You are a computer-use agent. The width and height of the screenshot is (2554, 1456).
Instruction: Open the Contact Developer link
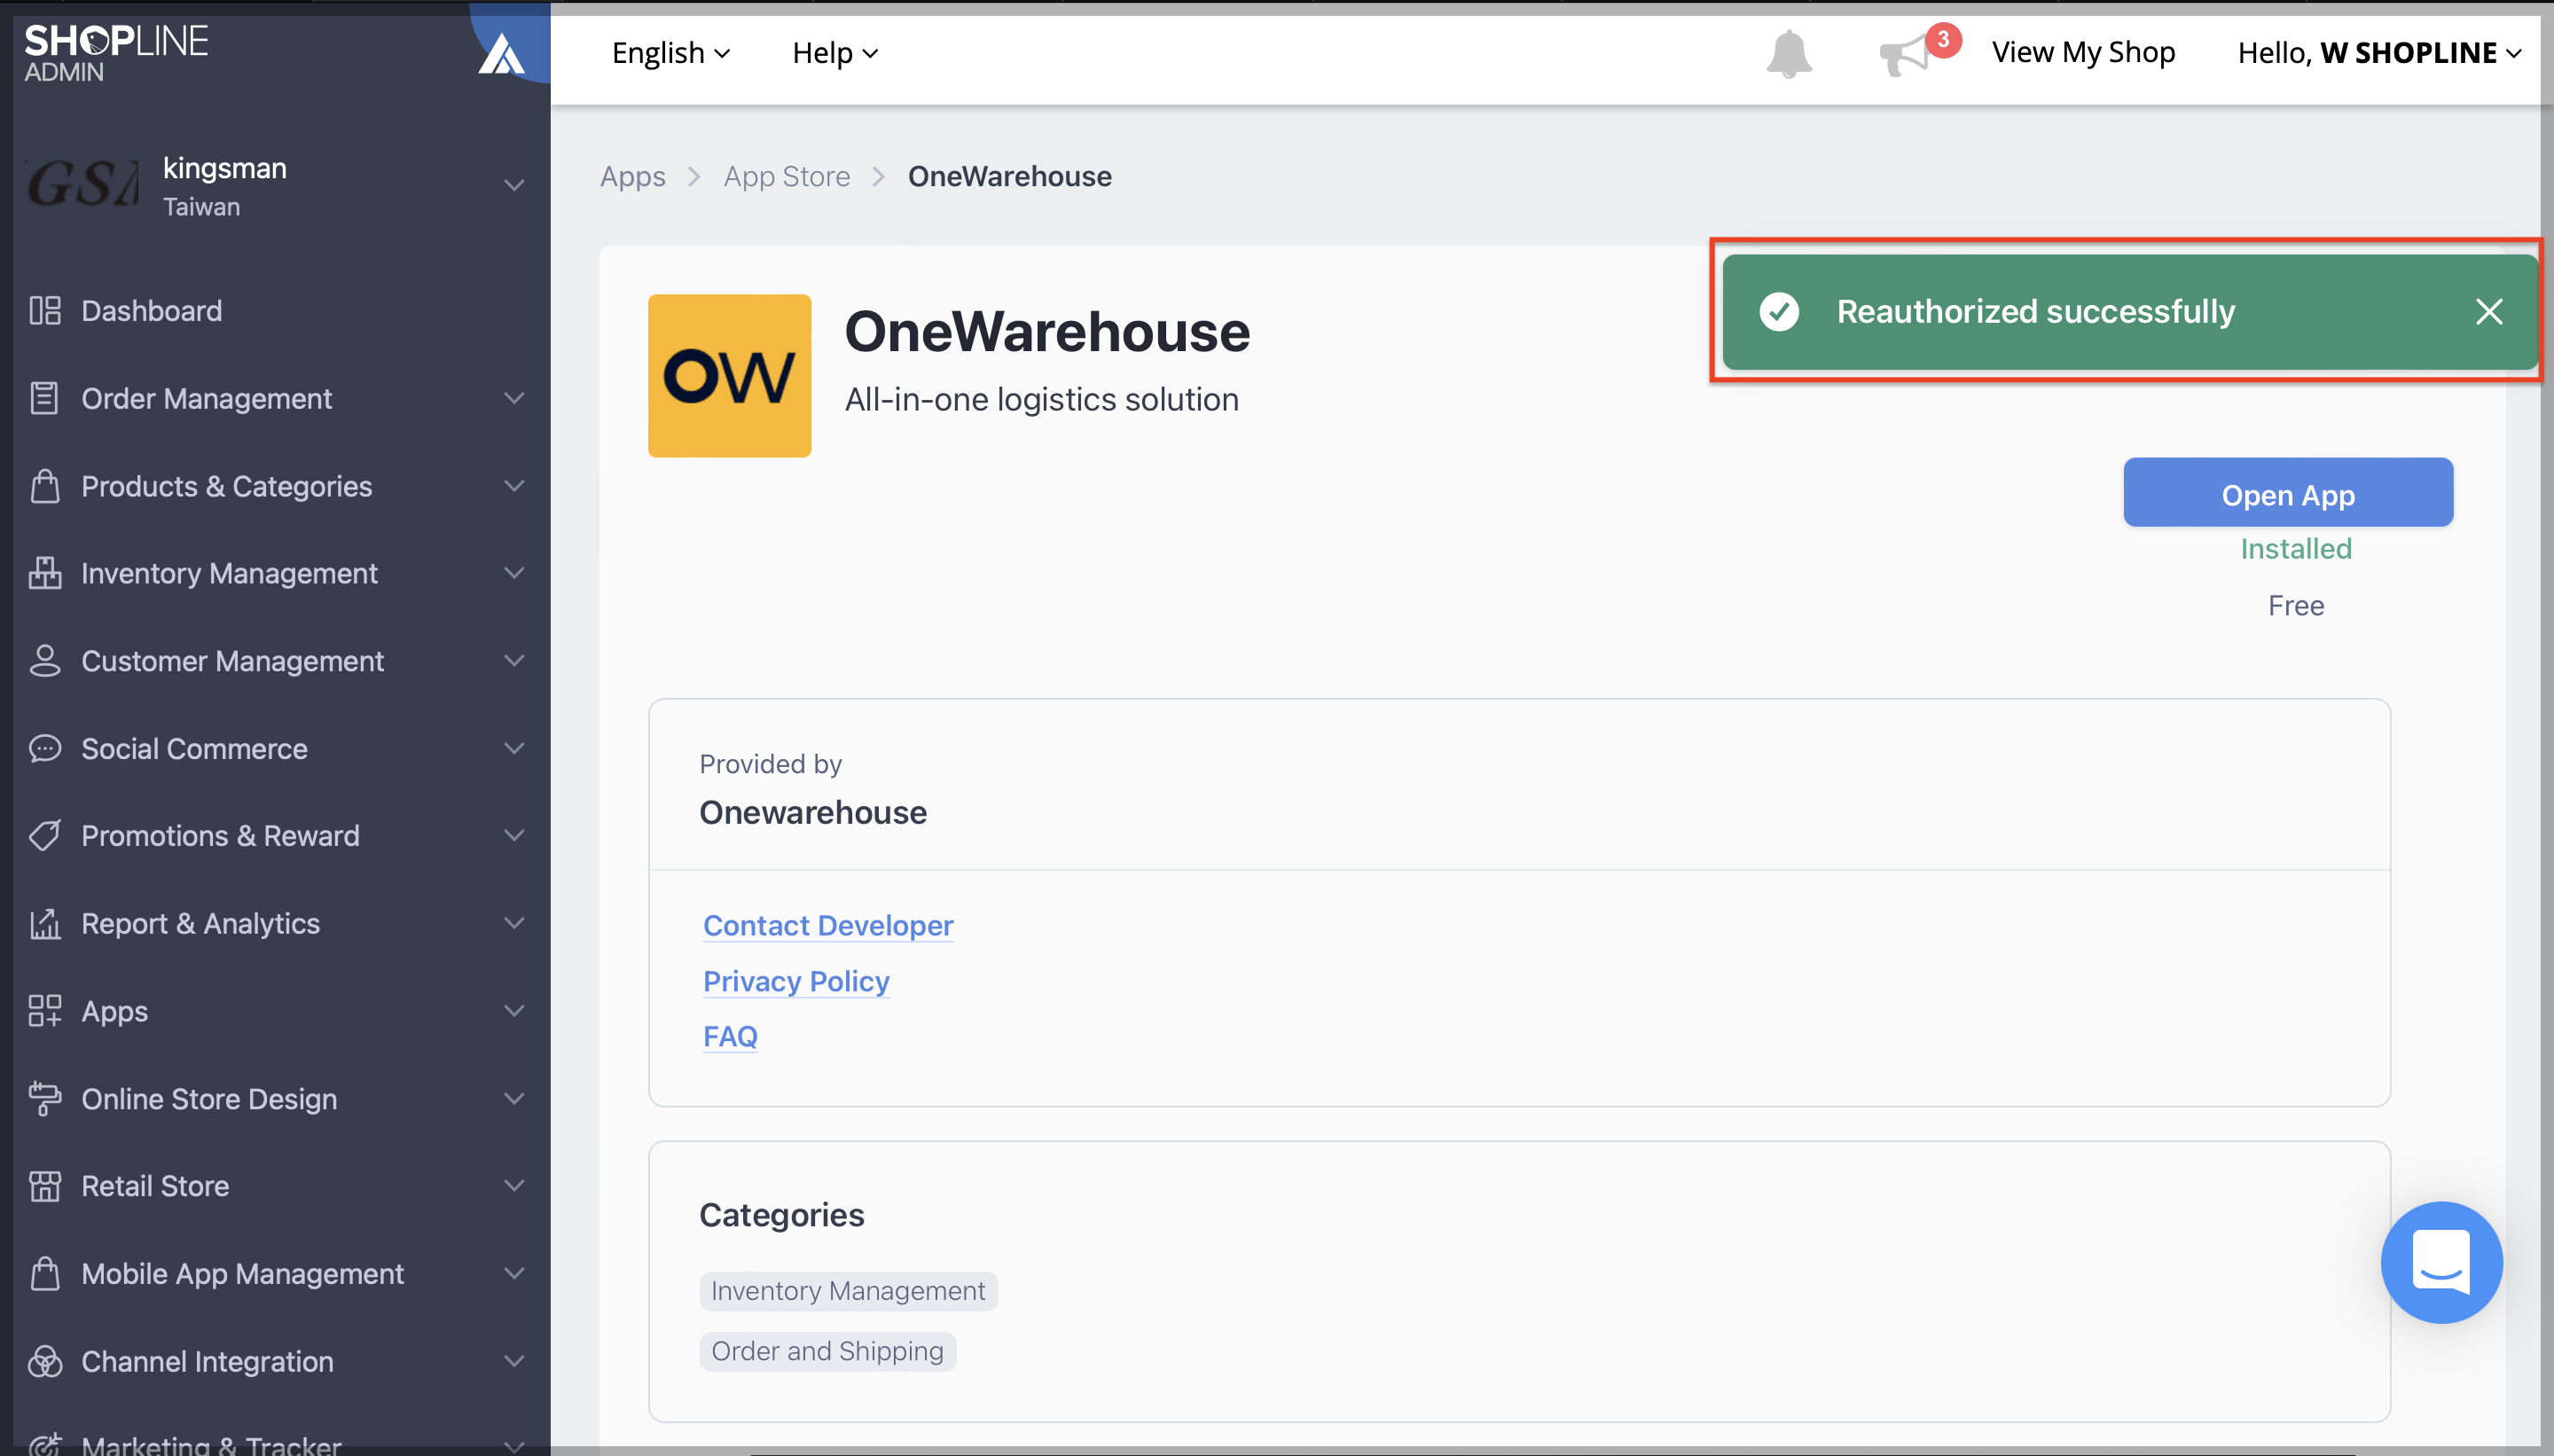click(x=828, y=925)
